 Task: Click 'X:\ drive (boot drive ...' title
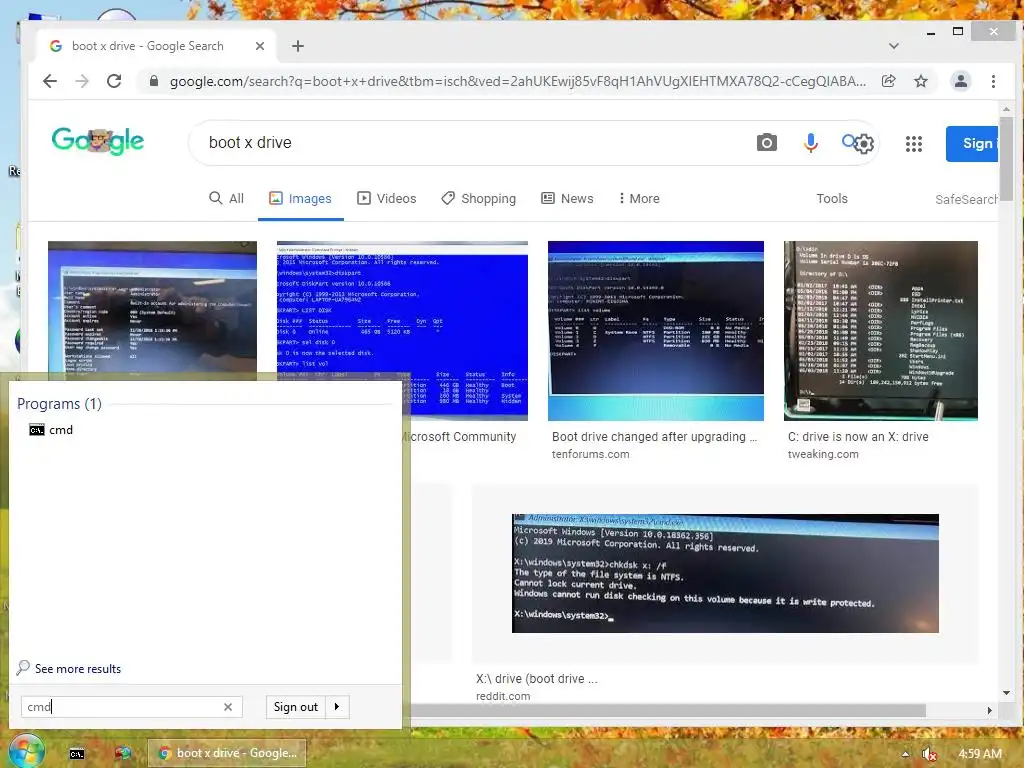coord(537,679)
